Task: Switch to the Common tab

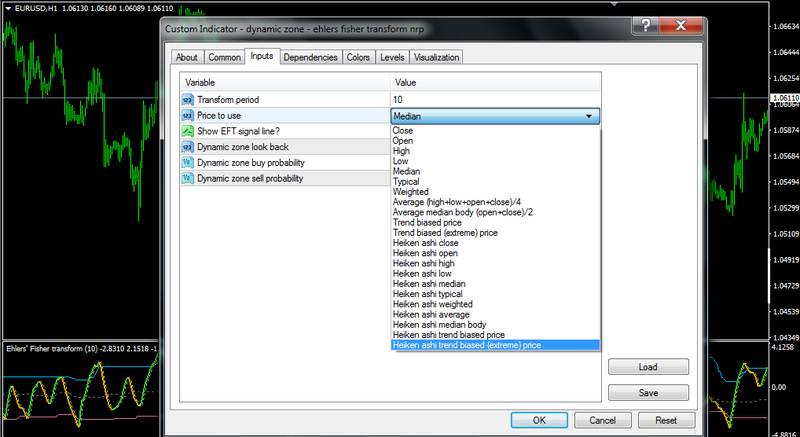Action: [x=224, y=57]
